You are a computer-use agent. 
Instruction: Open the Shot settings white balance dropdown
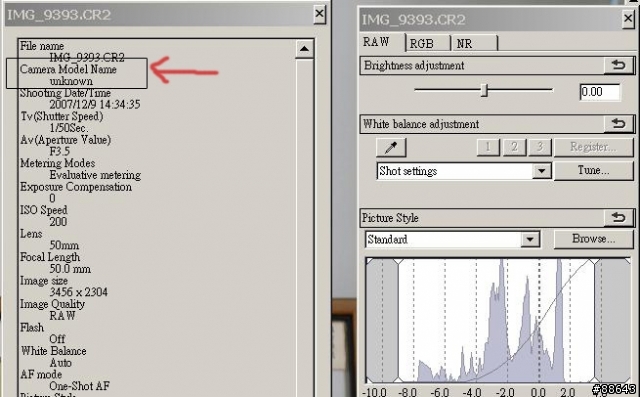click(542, 171)
